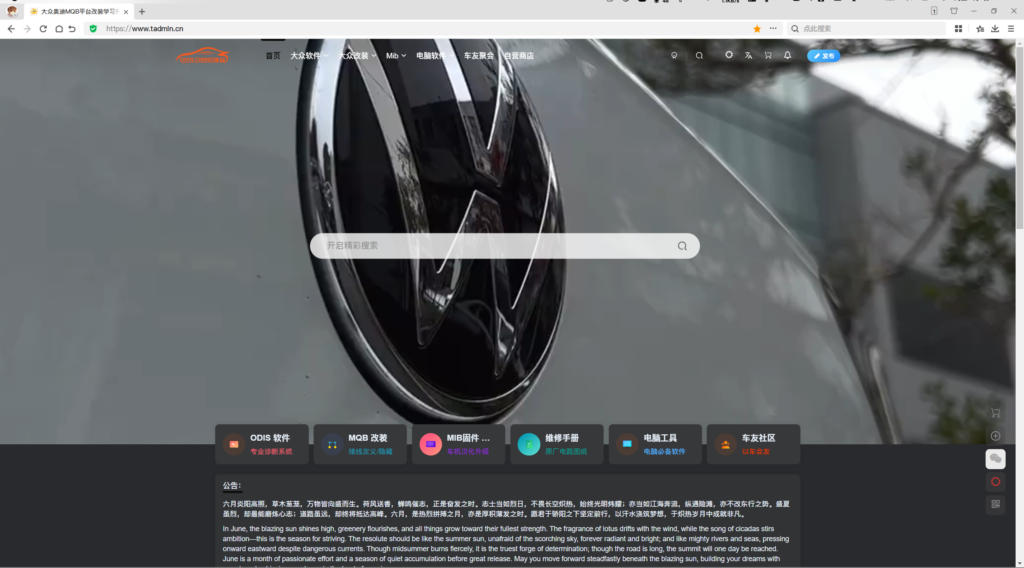Open notifications bell icon
1024x568 pixels.
pyautogui.click(x=788, y=55)
